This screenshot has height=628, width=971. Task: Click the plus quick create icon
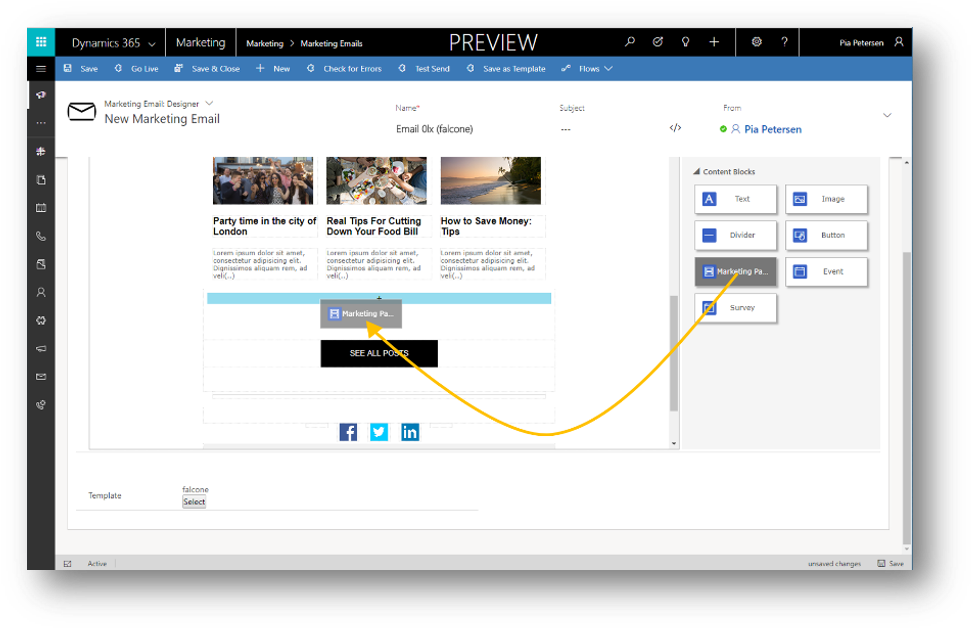coord(714,42)
